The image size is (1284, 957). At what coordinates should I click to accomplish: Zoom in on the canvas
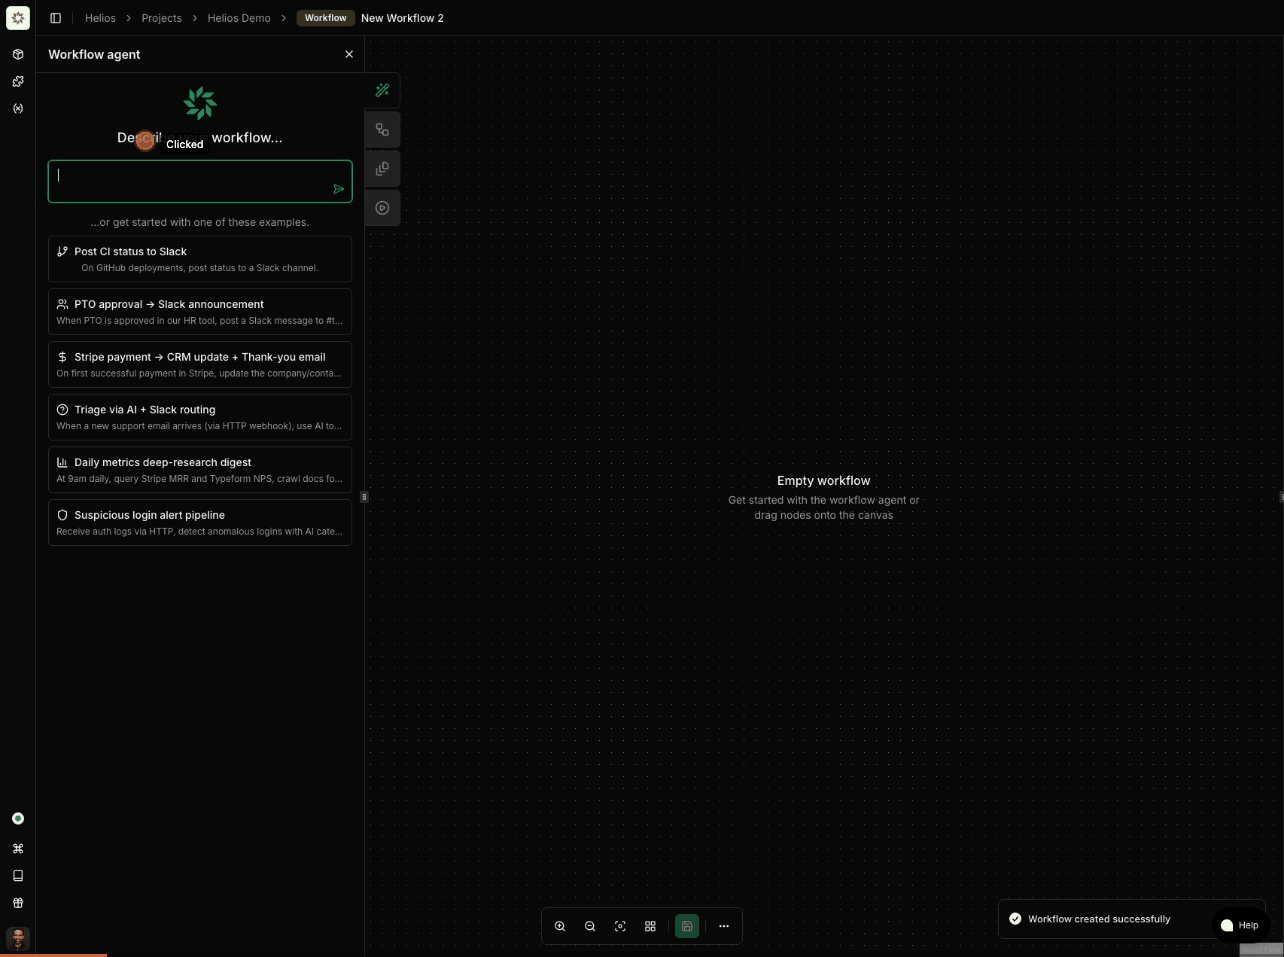[x=560, y=926]
